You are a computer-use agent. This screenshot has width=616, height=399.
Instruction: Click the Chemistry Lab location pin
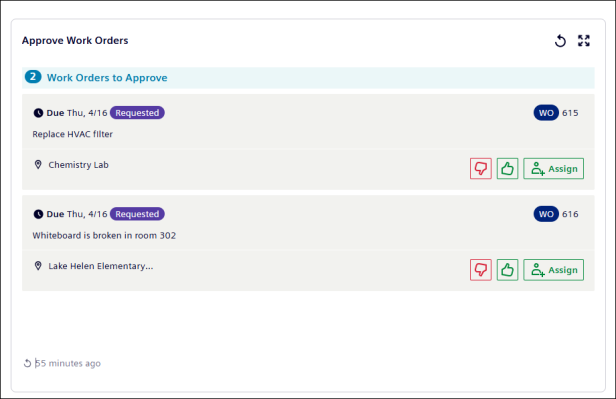(38, 165)
